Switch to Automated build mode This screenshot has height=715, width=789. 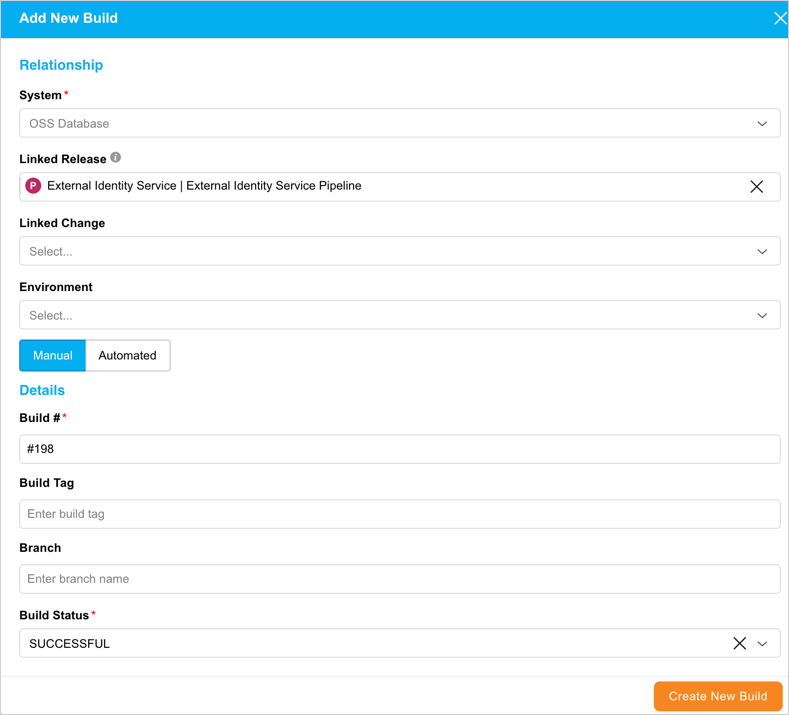(x=127, y=356)
